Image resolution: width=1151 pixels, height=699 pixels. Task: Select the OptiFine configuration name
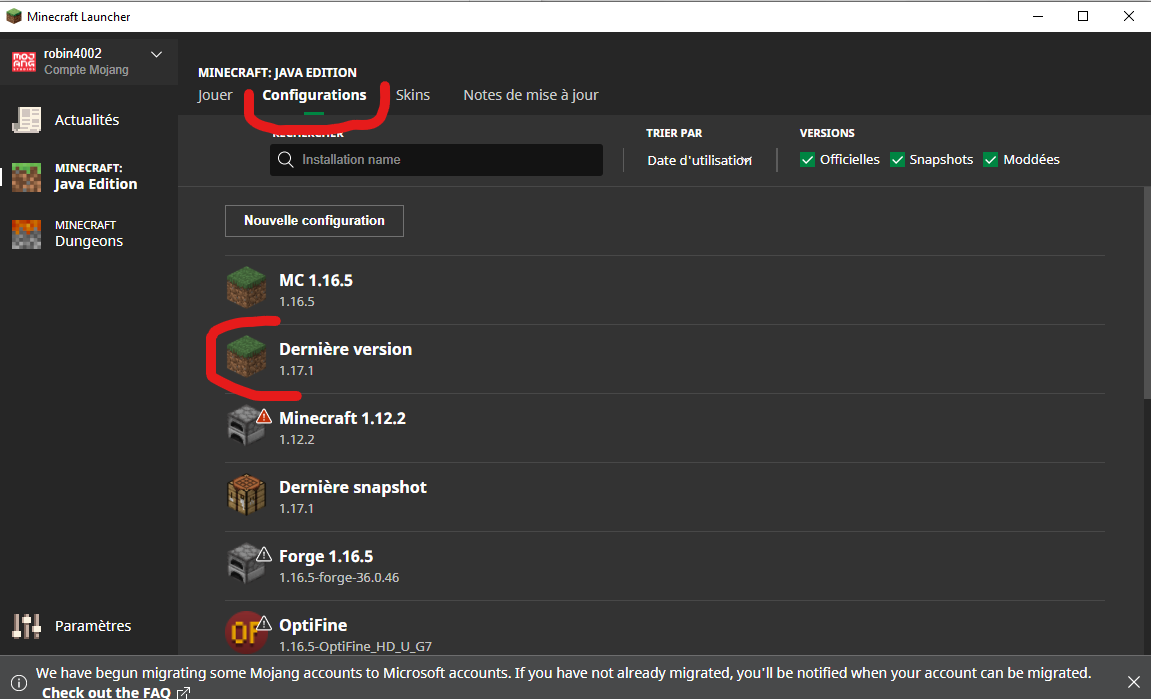(313, 626)
